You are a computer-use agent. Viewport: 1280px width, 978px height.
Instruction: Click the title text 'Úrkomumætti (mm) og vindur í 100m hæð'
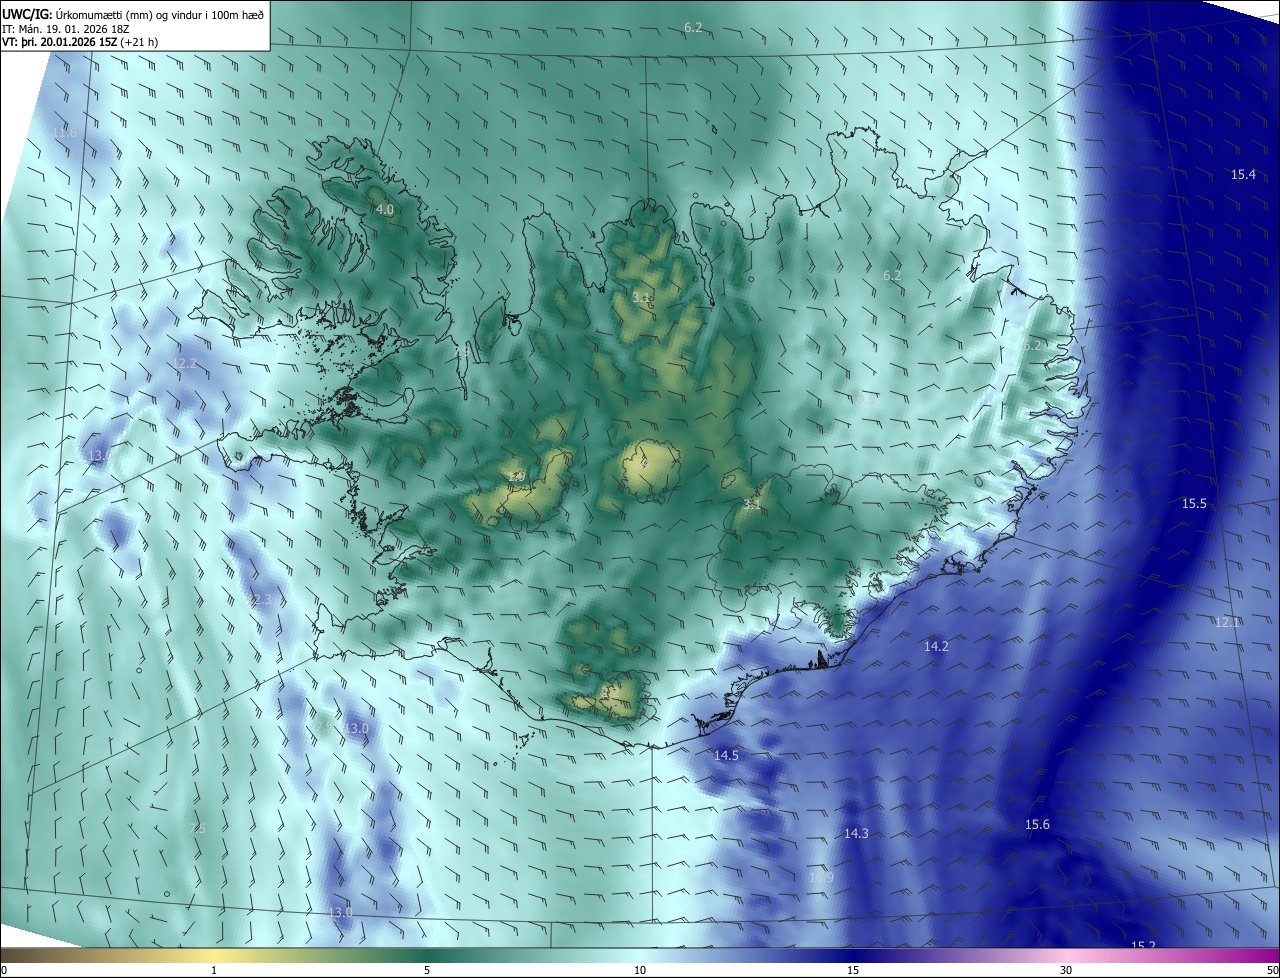(x=158, y=15)
